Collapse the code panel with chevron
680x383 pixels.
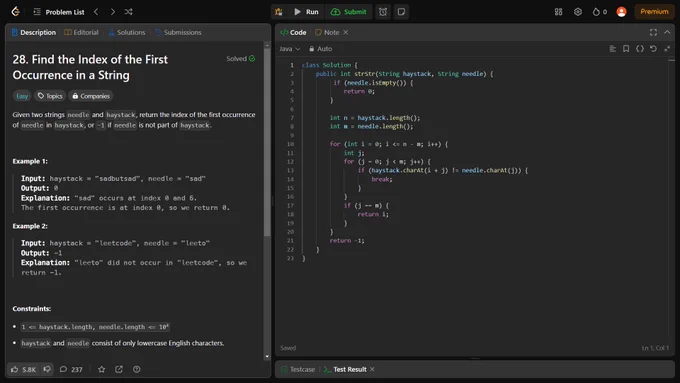pyautogui.click(x=667, y=32)
